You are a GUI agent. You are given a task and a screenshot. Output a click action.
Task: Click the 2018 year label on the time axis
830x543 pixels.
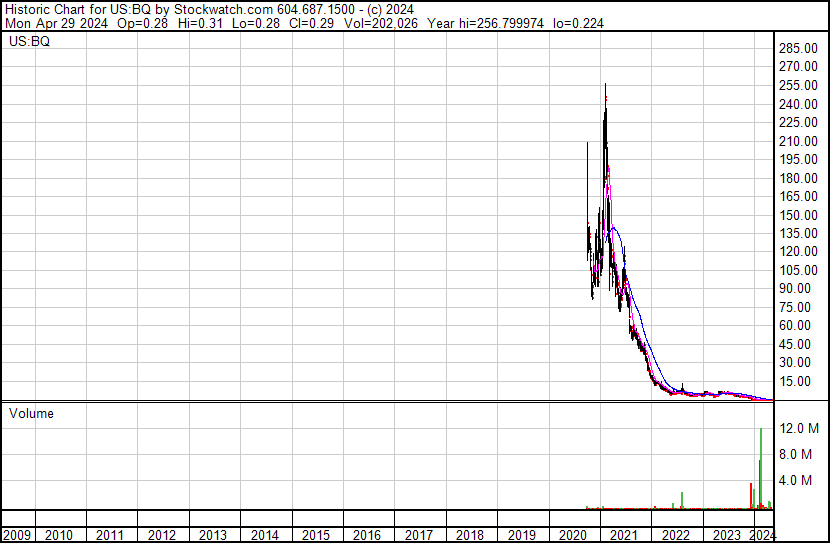(x=470, y=535)
